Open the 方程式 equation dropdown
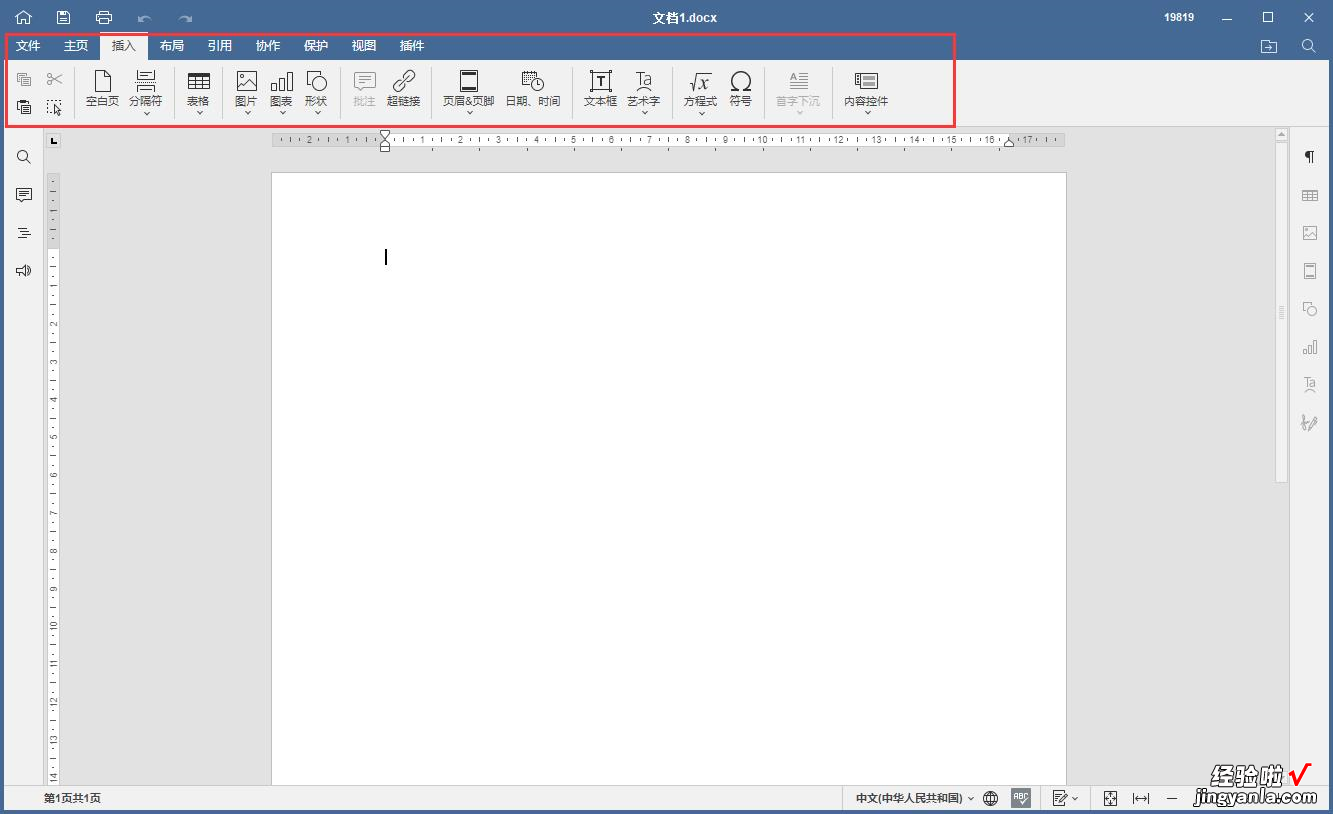 pyautogui.click(x=701, y=93)
